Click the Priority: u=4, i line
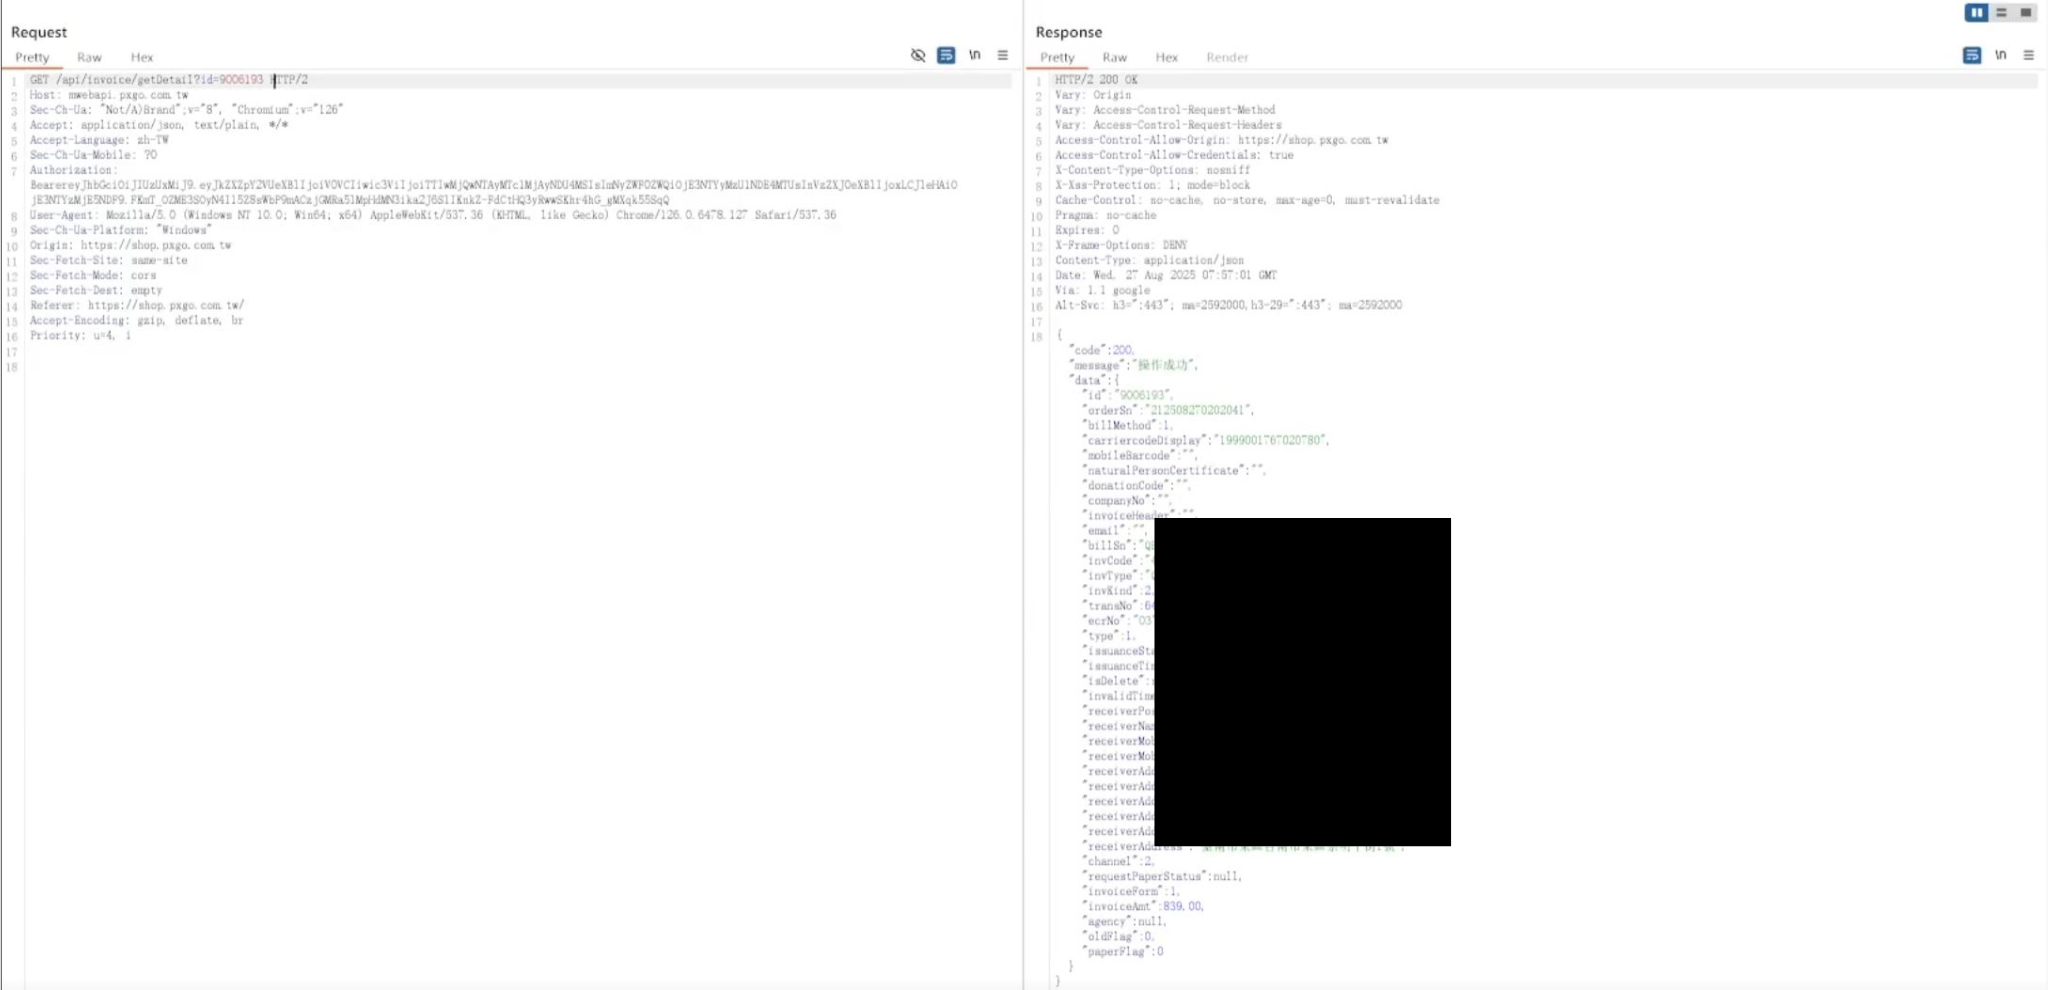The image size is (2048, 990). (x=80, y=335)
